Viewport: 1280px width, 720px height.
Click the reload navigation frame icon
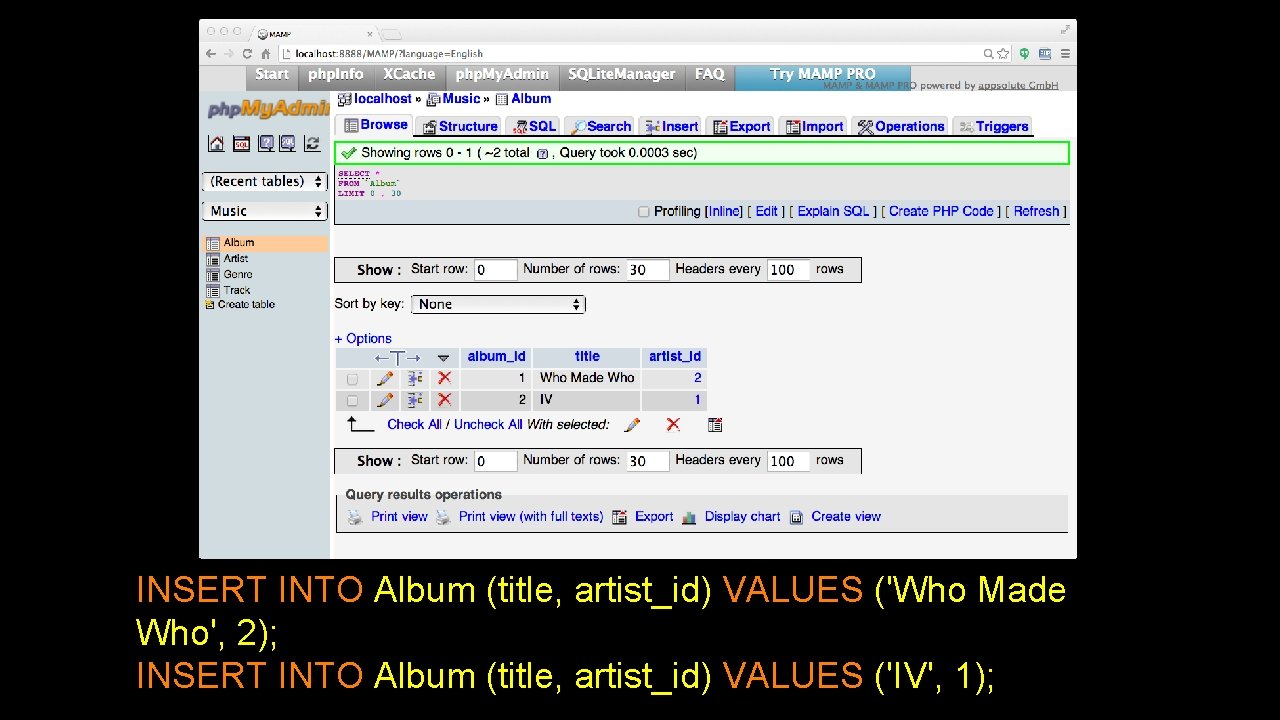click(x=313, y=144)
